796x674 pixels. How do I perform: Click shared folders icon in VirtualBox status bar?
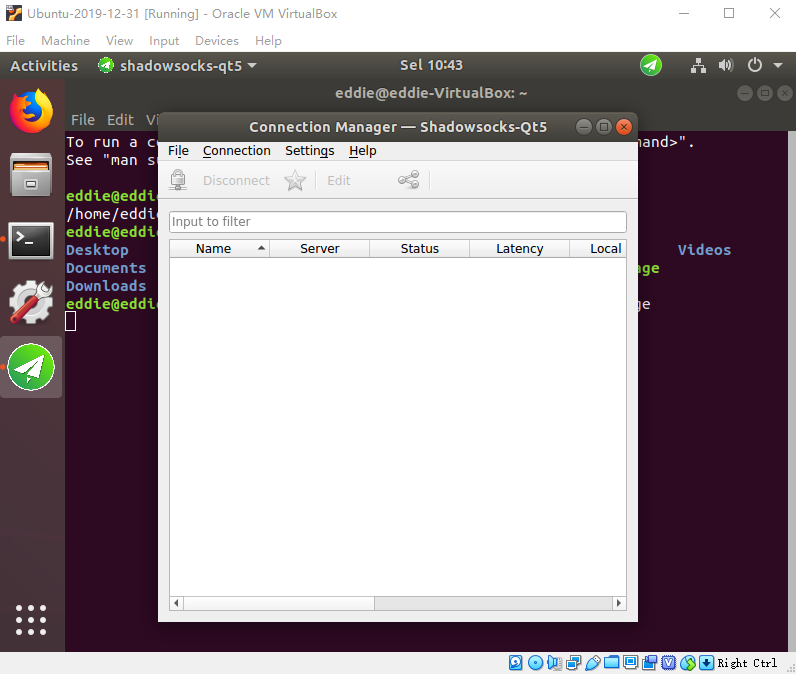(611, 662)
